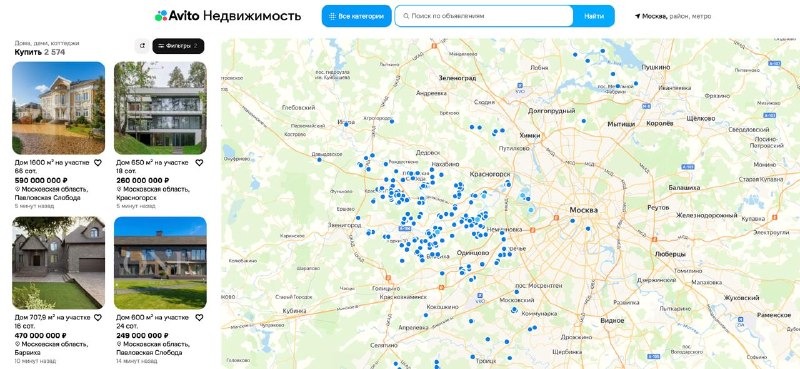
Task: Click the Найти search button
Action: [594, 16]
